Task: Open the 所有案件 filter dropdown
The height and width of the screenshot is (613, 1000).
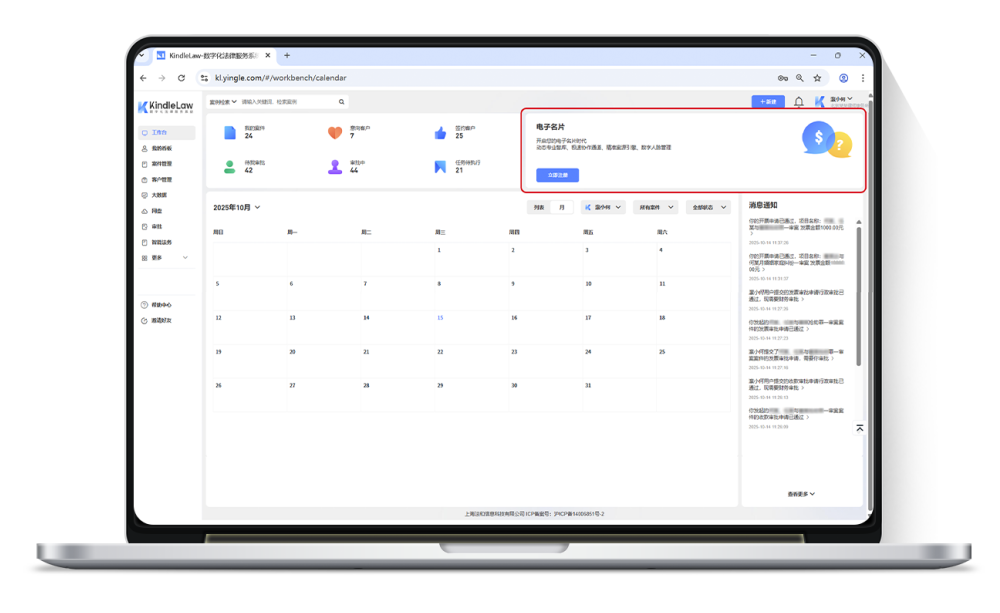Action: click(655, 207)
